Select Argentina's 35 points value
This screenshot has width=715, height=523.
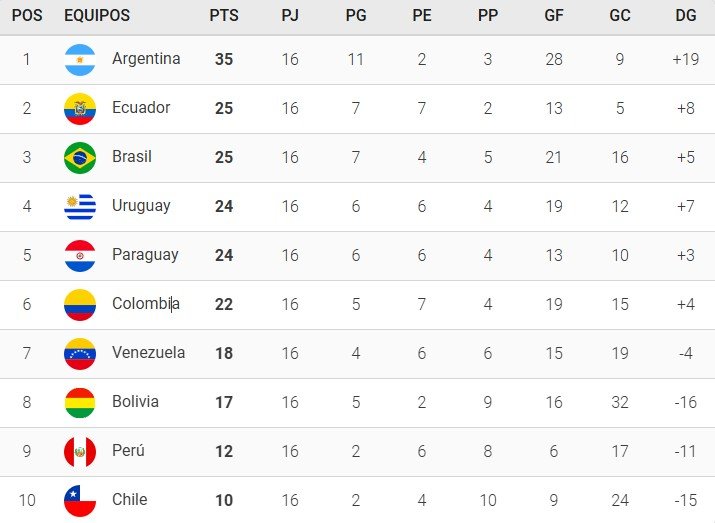pyautogui.click(x=224, y=59)
